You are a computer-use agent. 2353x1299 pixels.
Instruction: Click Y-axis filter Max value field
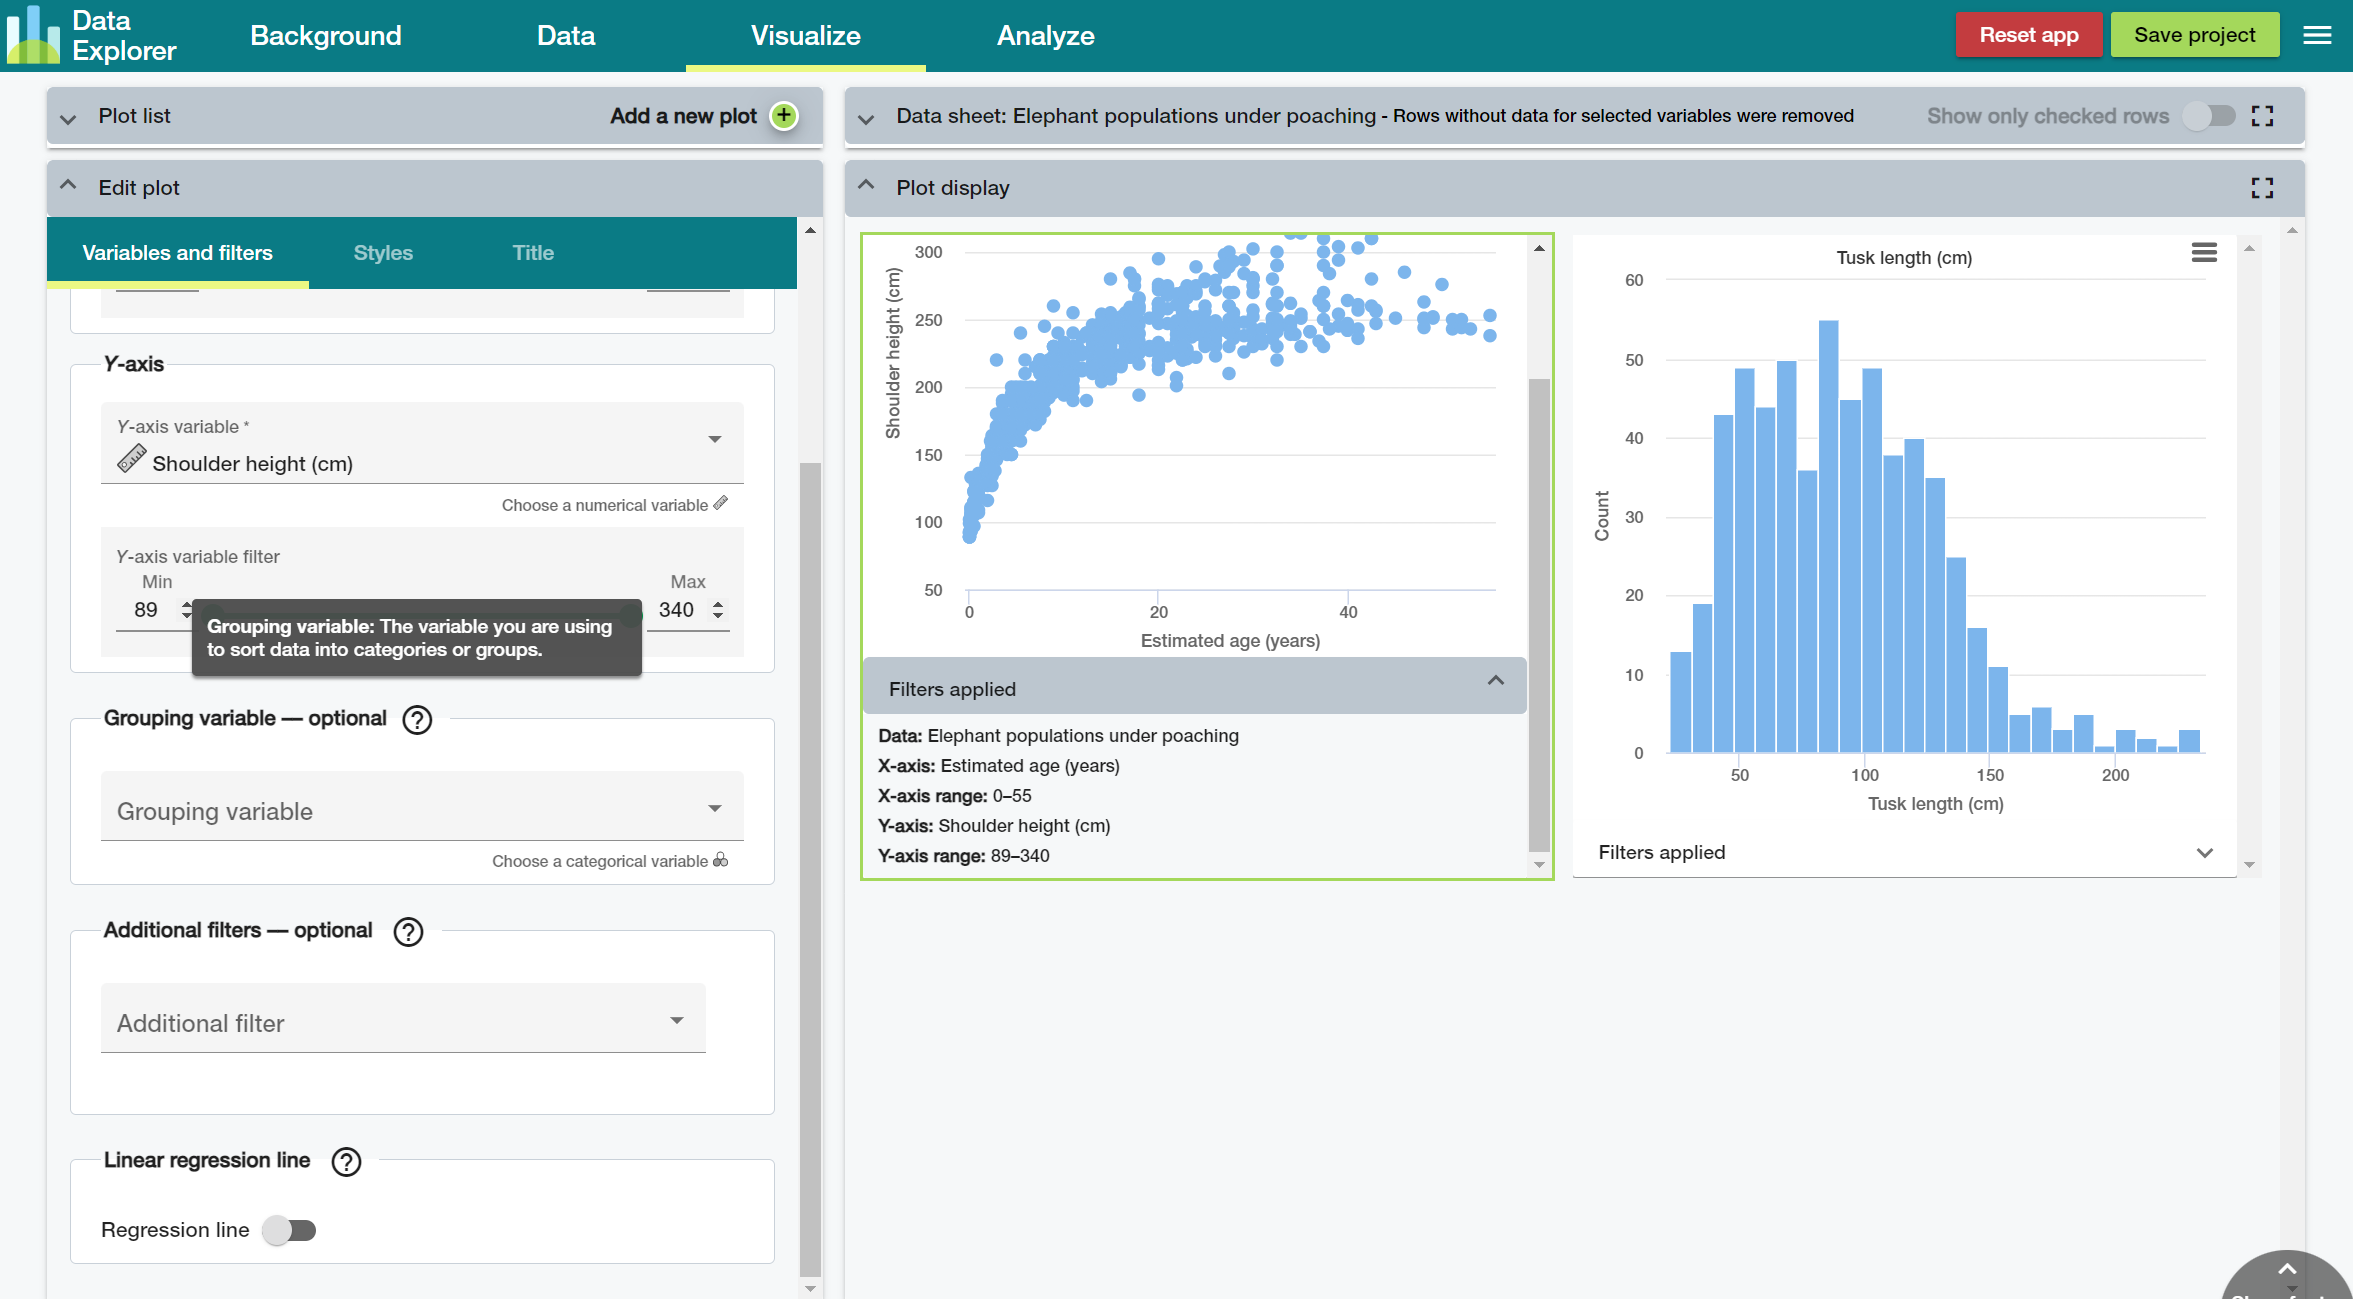(678, 610)
